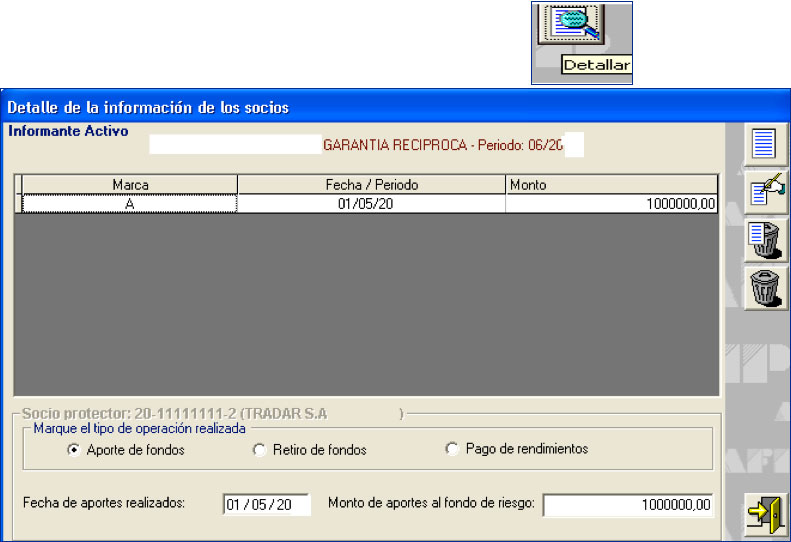The width and height of the screenshot is (791, 542).
Task: Click the empty-all trash can icon
Action: click(x=765, y=288)
